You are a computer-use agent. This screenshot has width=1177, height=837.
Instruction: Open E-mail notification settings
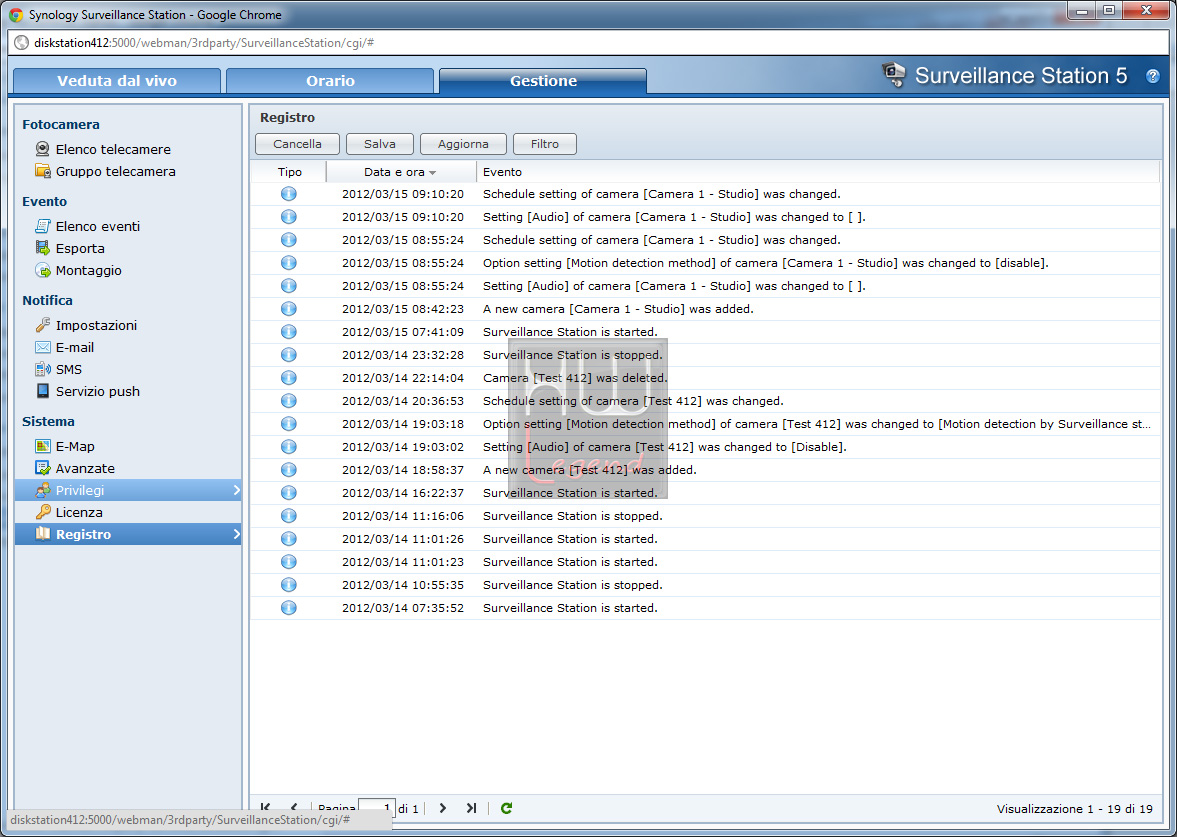coord(75,348)
